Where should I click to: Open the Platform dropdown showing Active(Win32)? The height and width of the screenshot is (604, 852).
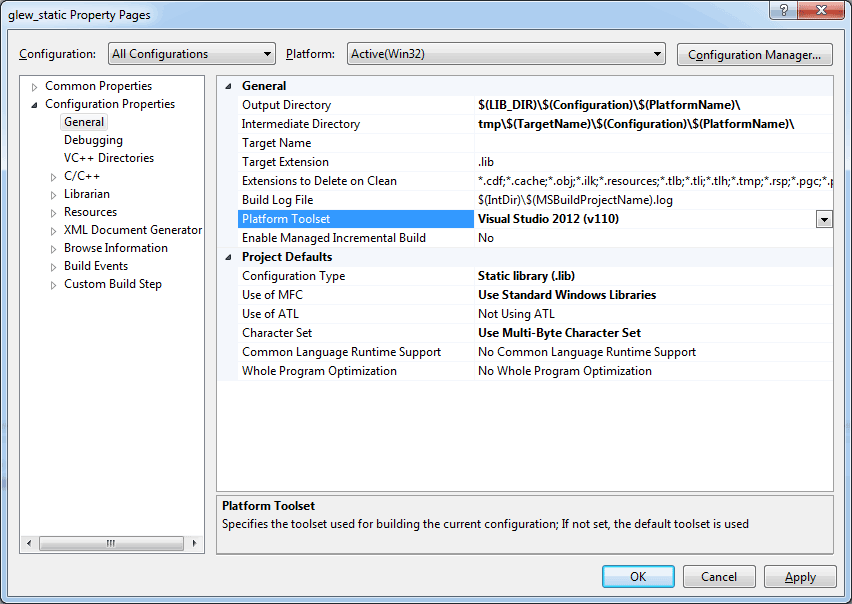pyautogui.click(x=506, y=54)
